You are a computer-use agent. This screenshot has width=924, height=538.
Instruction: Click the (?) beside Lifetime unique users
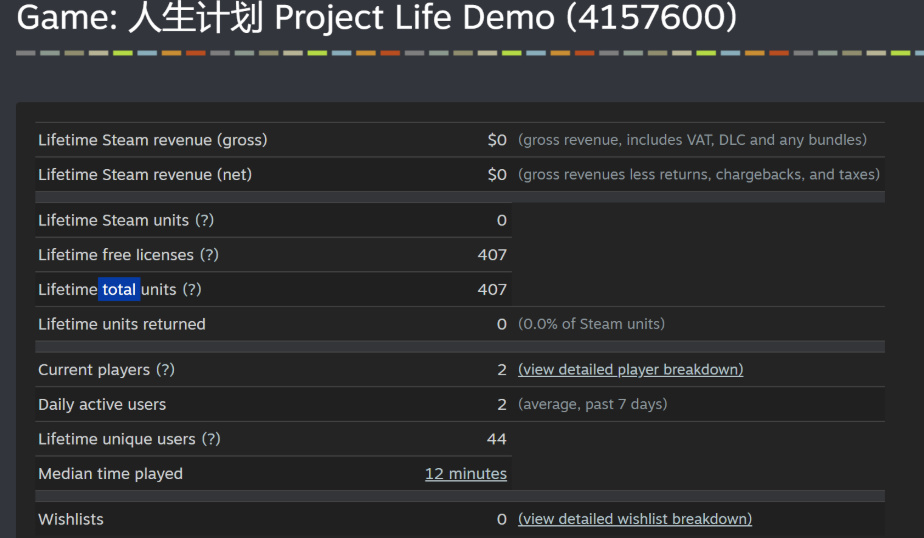click(211, 439)
